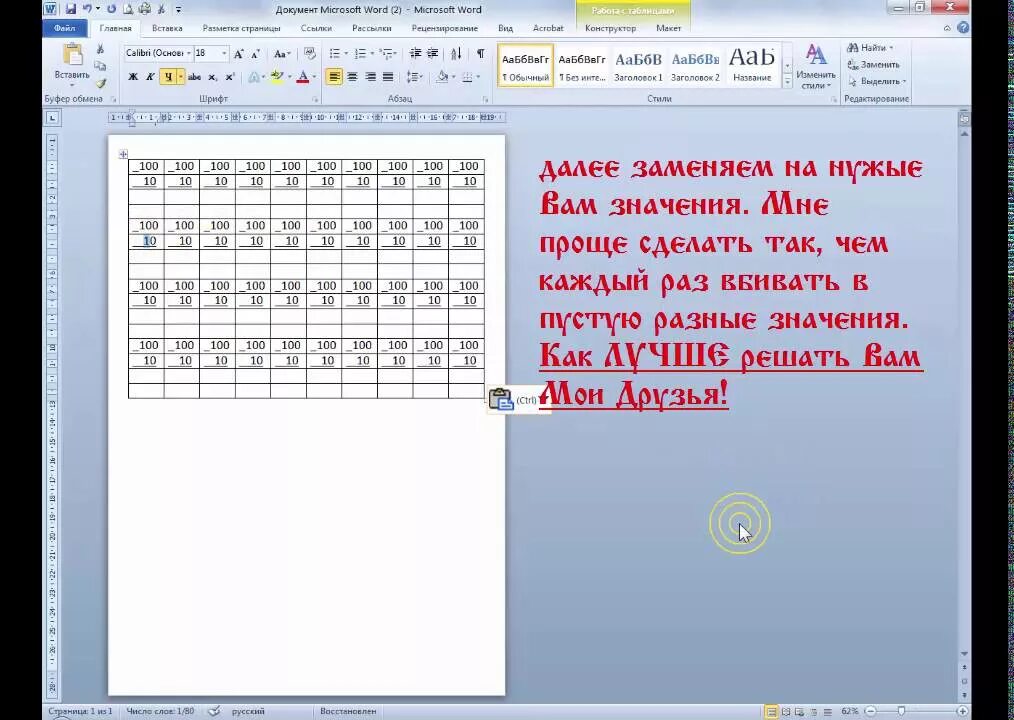The image size is (1014, 720).
Task: Click the Grow Font icon
Action: click(239, 54)
